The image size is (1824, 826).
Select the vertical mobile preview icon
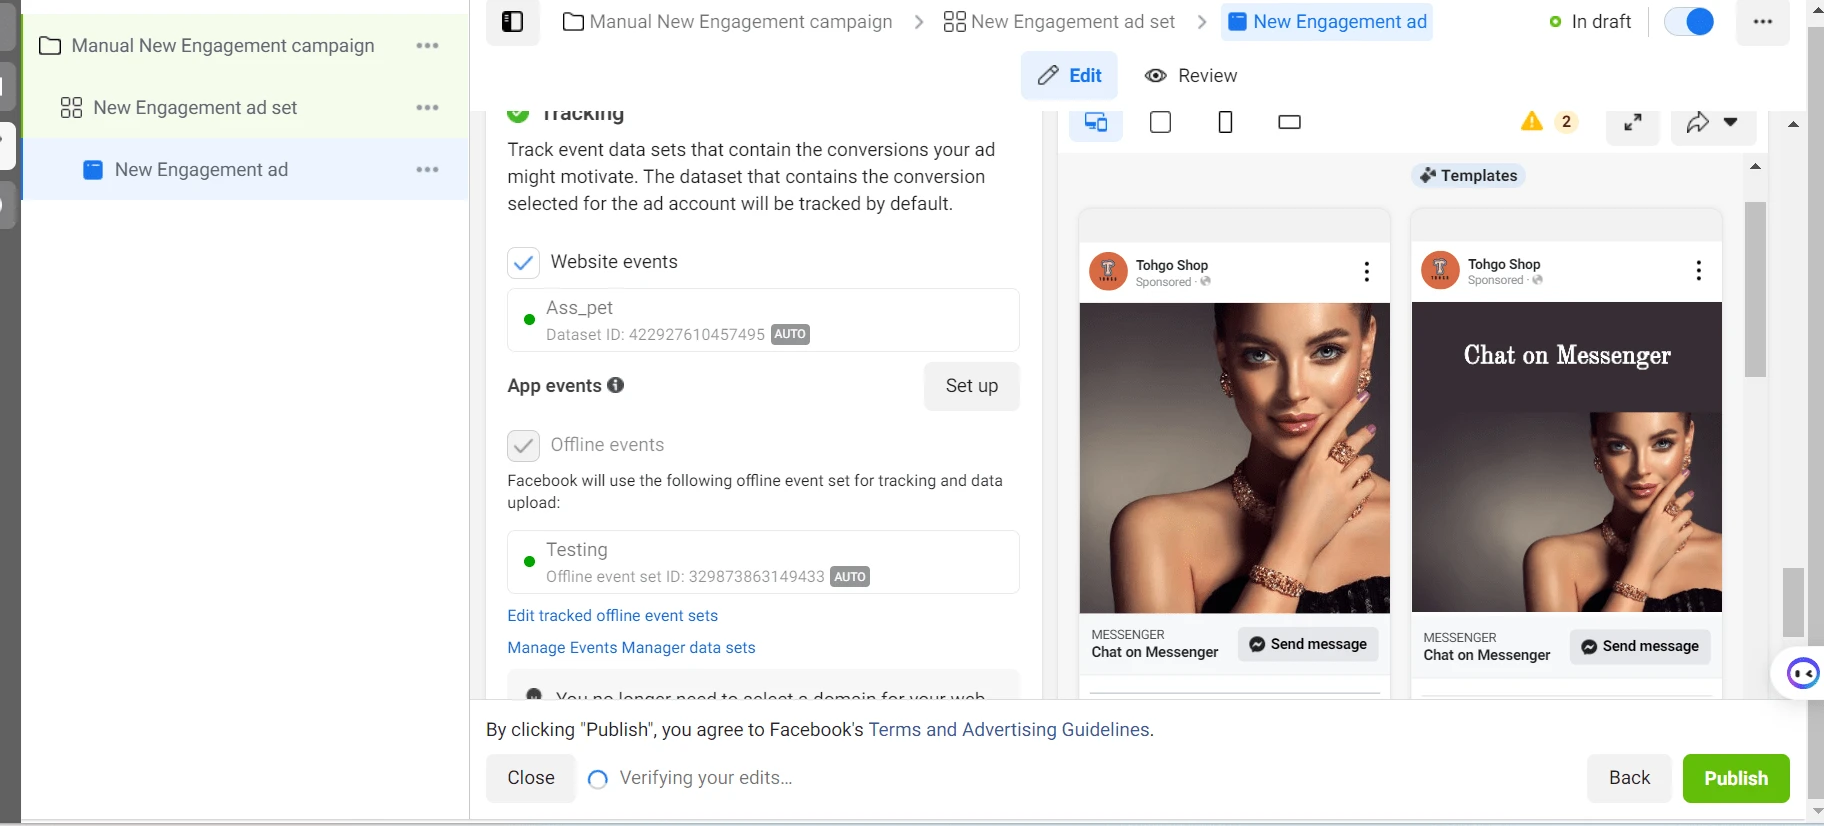pyautogui.click(x=1225, y=122)
